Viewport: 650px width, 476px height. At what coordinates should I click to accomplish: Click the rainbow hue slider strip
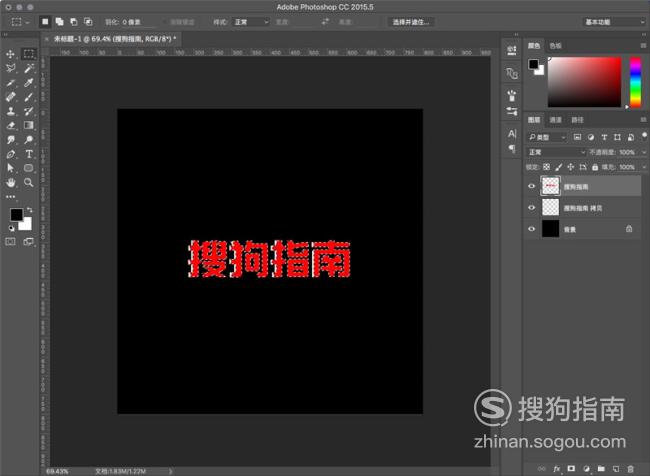[x=635, y=82]
